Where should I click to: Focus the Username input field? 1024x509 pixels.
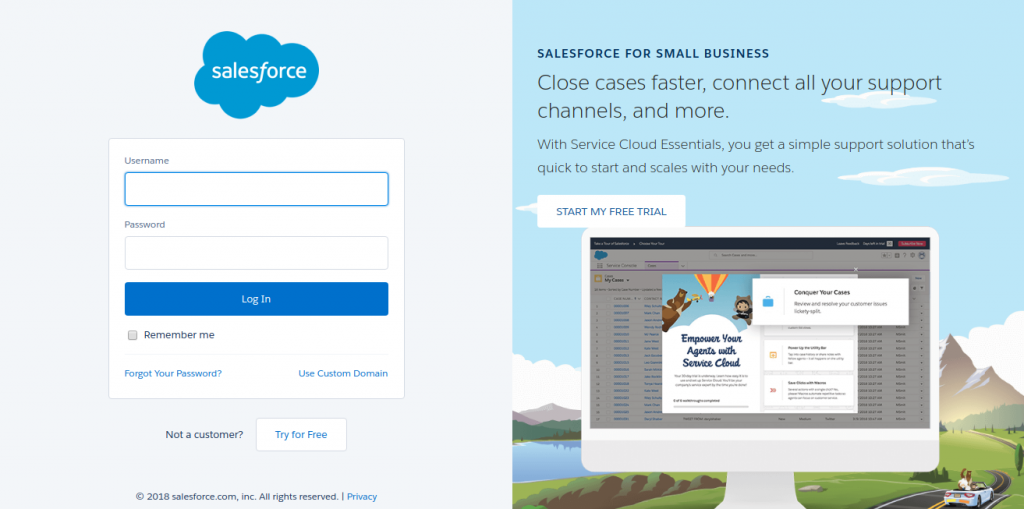pos(256,189)
